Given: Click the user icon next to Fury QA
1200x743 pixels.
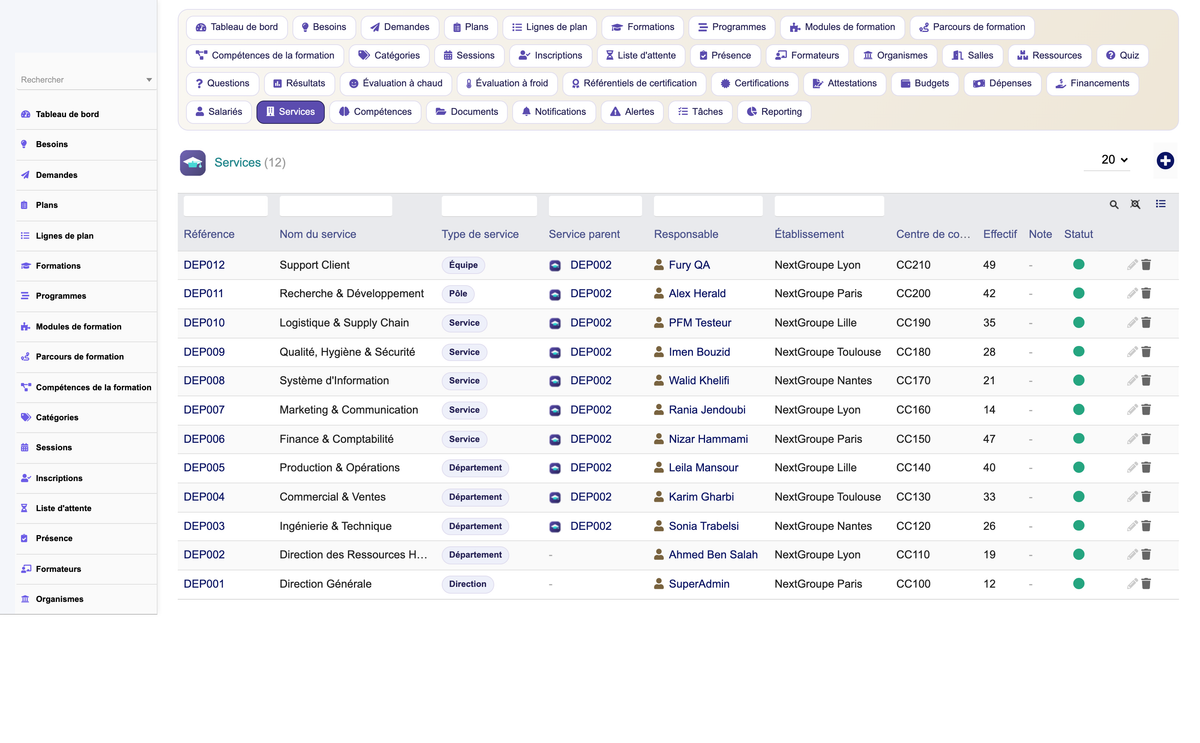Looking at the screenshot, I should (x=659, y=265).
